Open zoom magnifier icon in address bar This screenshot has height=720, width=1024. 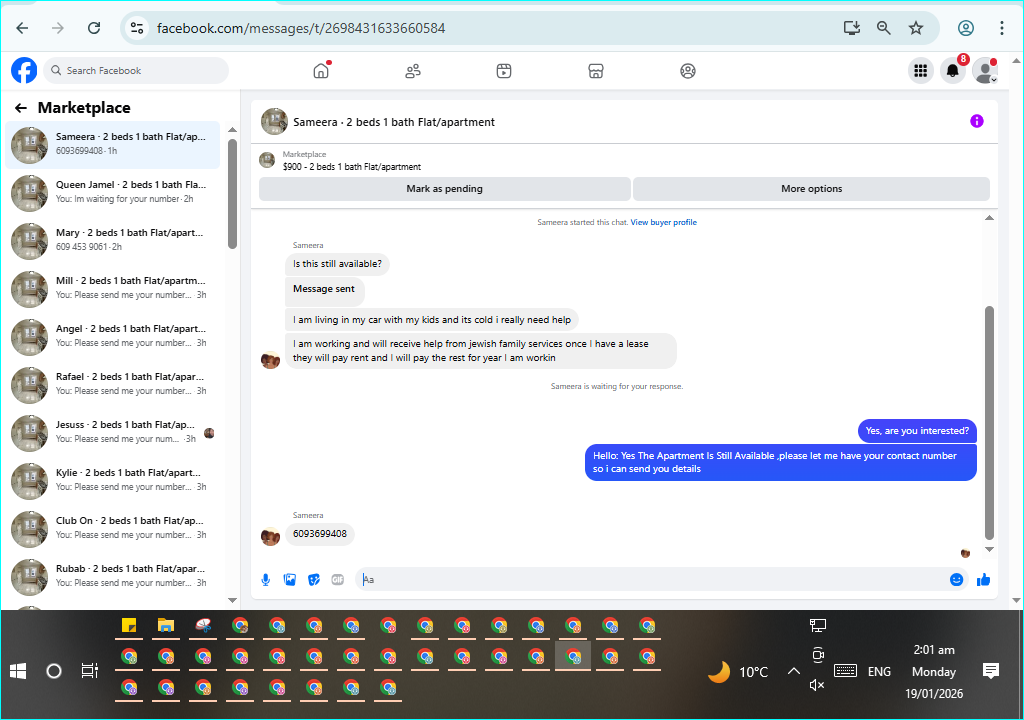(x=884, y=28)
